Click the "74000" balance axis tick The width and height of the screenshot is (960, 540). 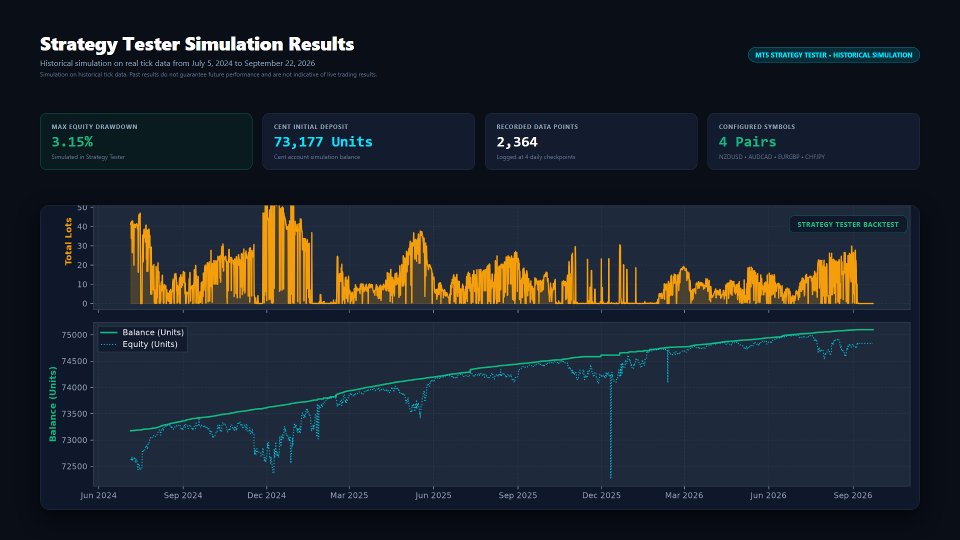75,388
